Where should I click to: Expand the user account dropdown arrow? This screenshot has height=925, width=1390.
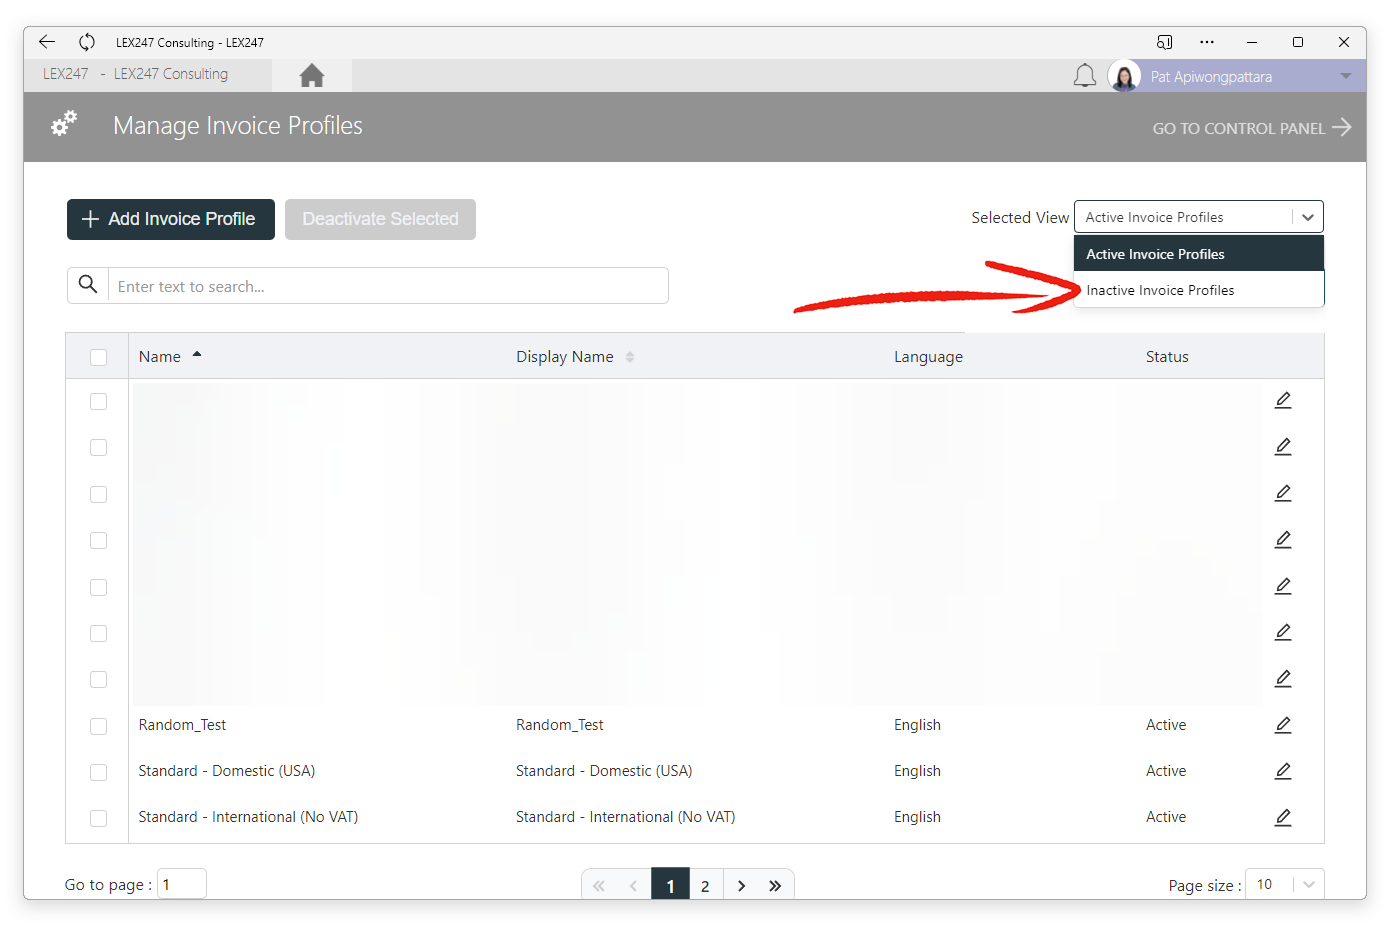click(1346, 76)
